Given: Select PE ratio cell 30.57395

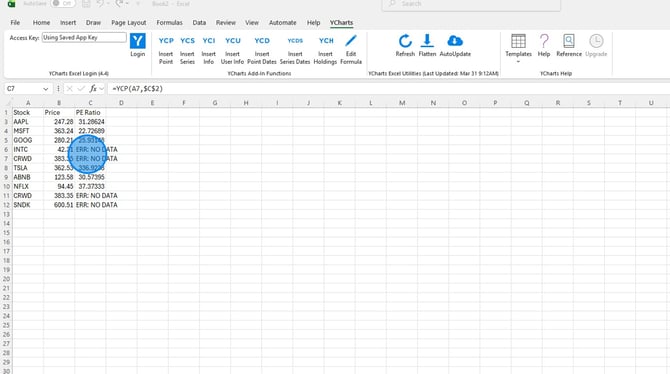Looking at the screenshot, I should pos(90,177).
